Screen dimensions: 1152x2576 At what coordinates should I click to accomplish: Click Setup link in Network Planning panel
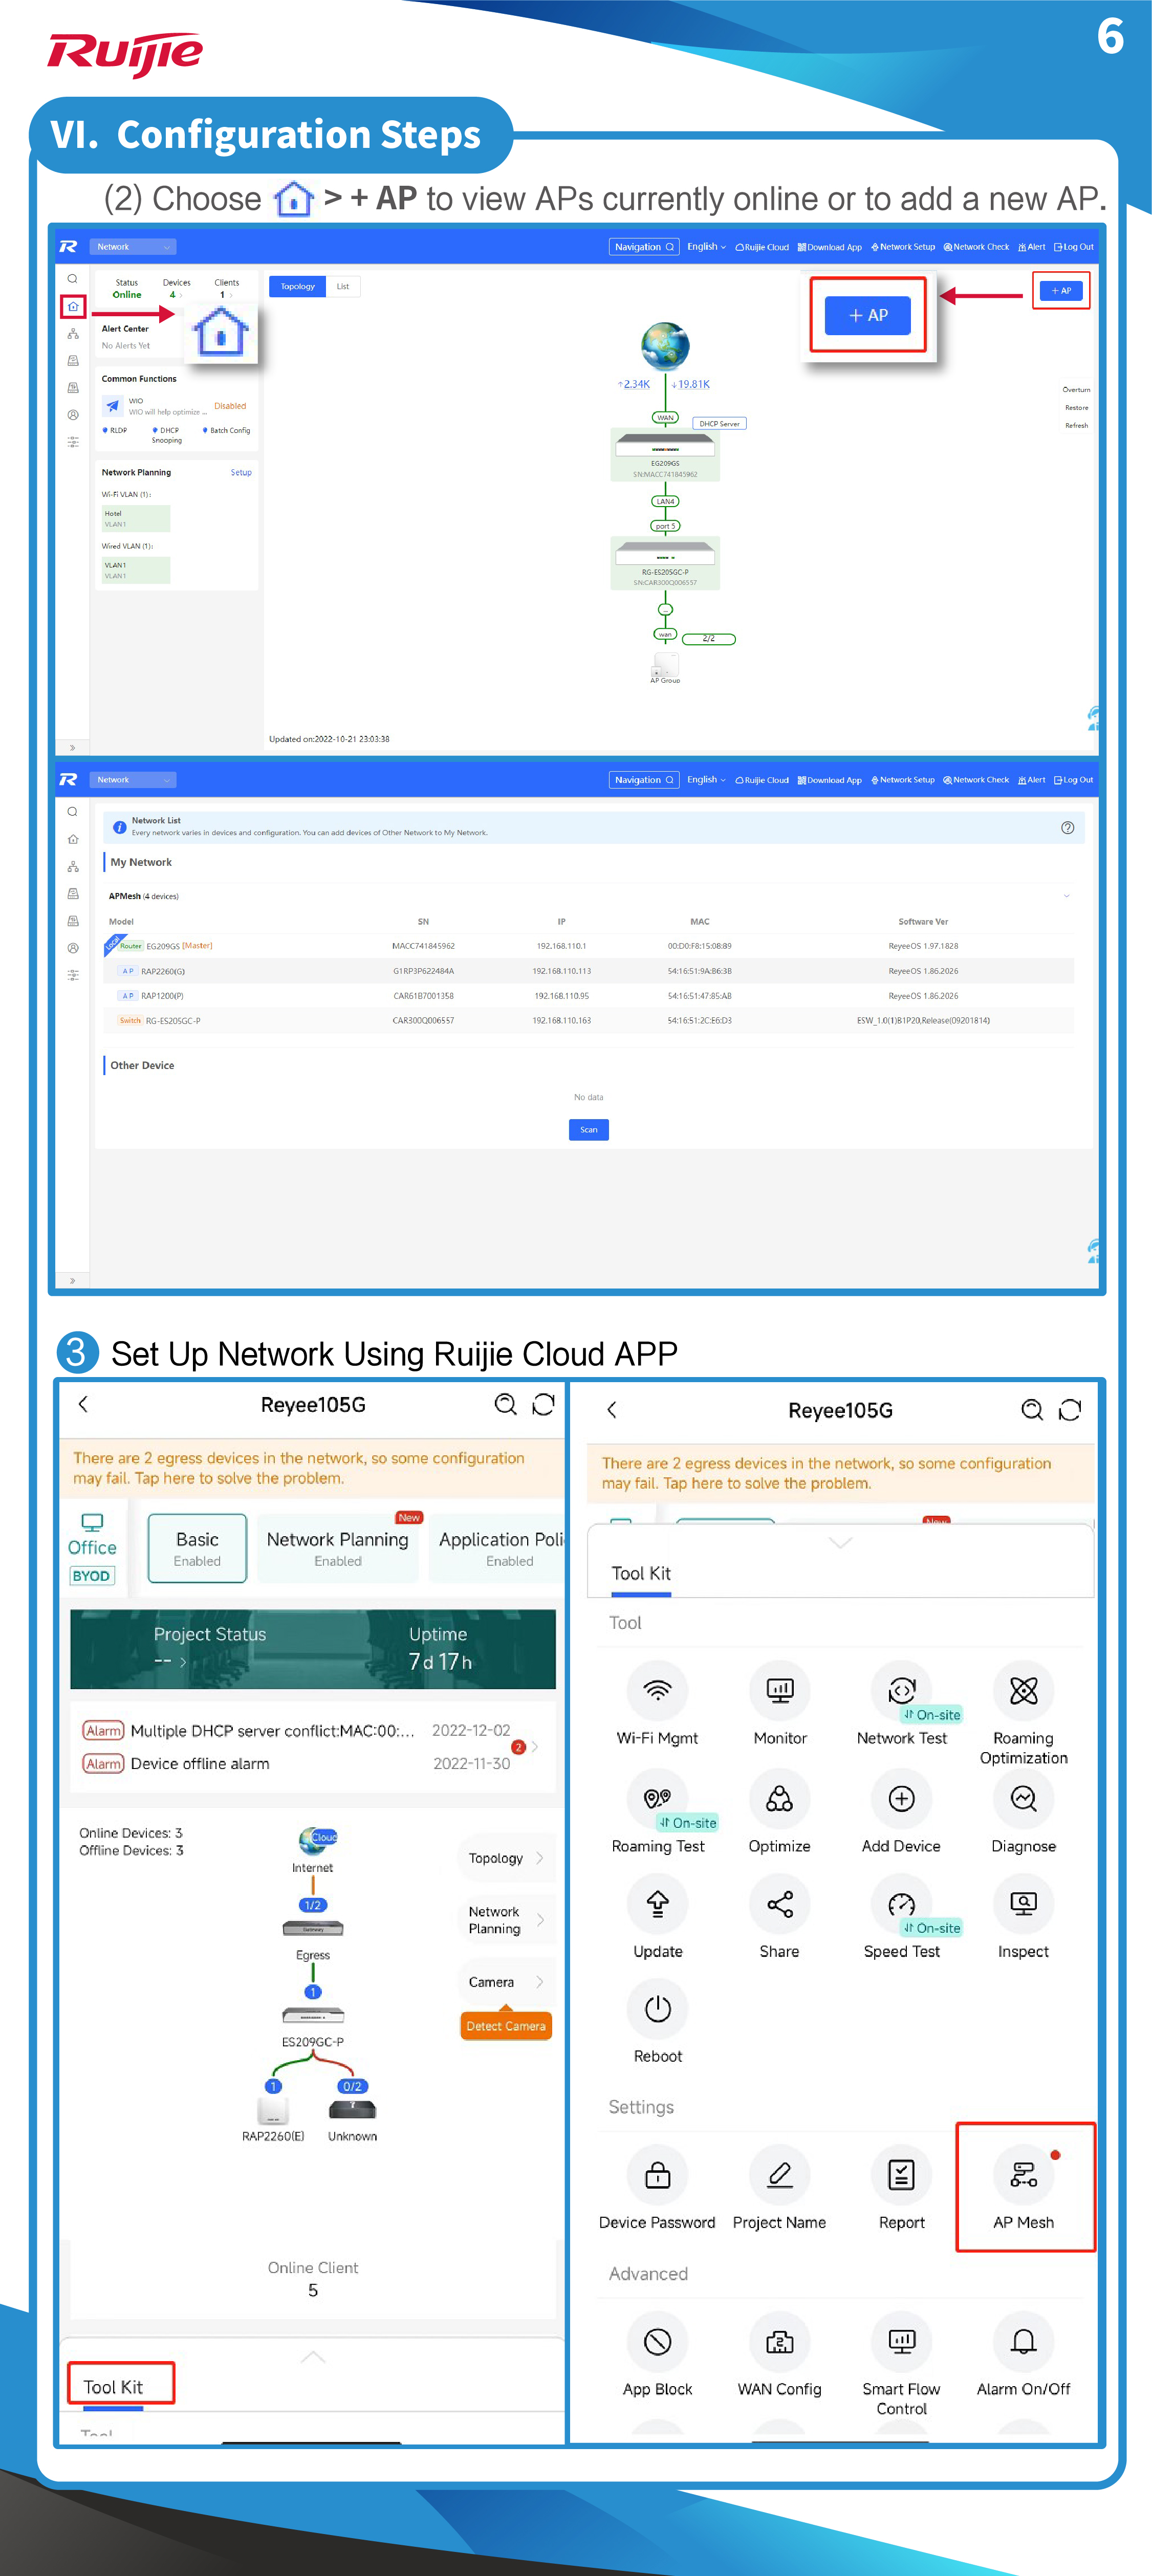(241, 473)
